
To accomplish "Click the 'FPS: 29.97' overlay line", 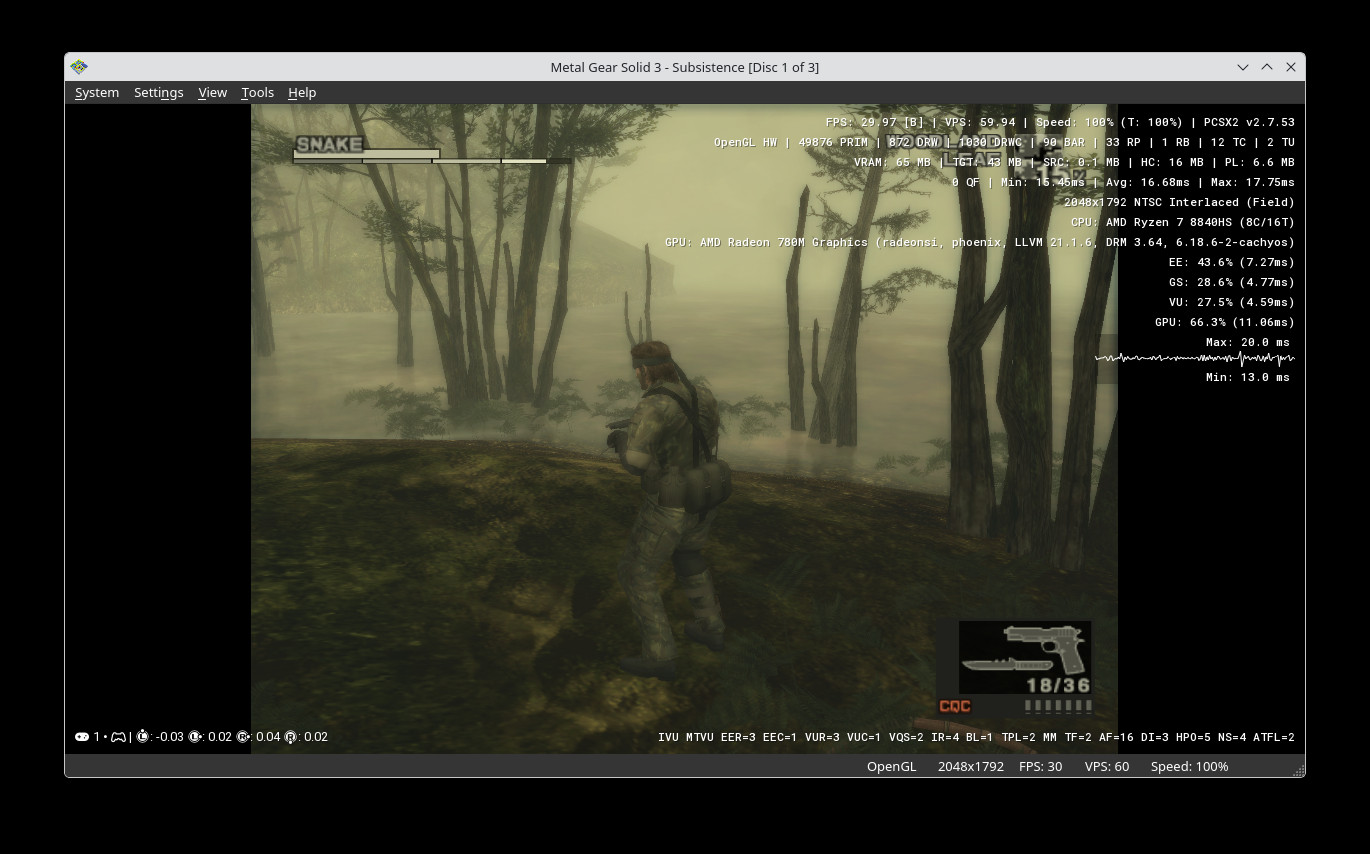I will pyautogui.click(x=1060, y=122).
